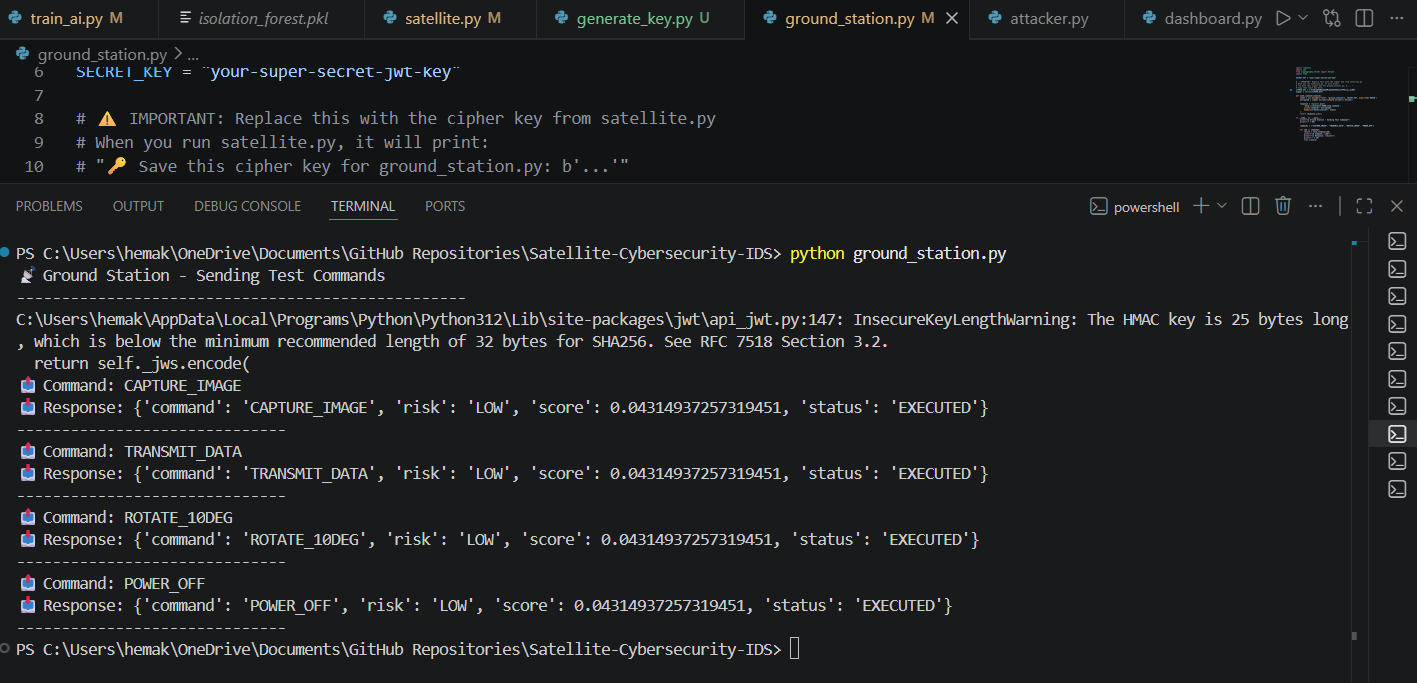Open changes compare icon in editor toolbar

click(1331, 18)
